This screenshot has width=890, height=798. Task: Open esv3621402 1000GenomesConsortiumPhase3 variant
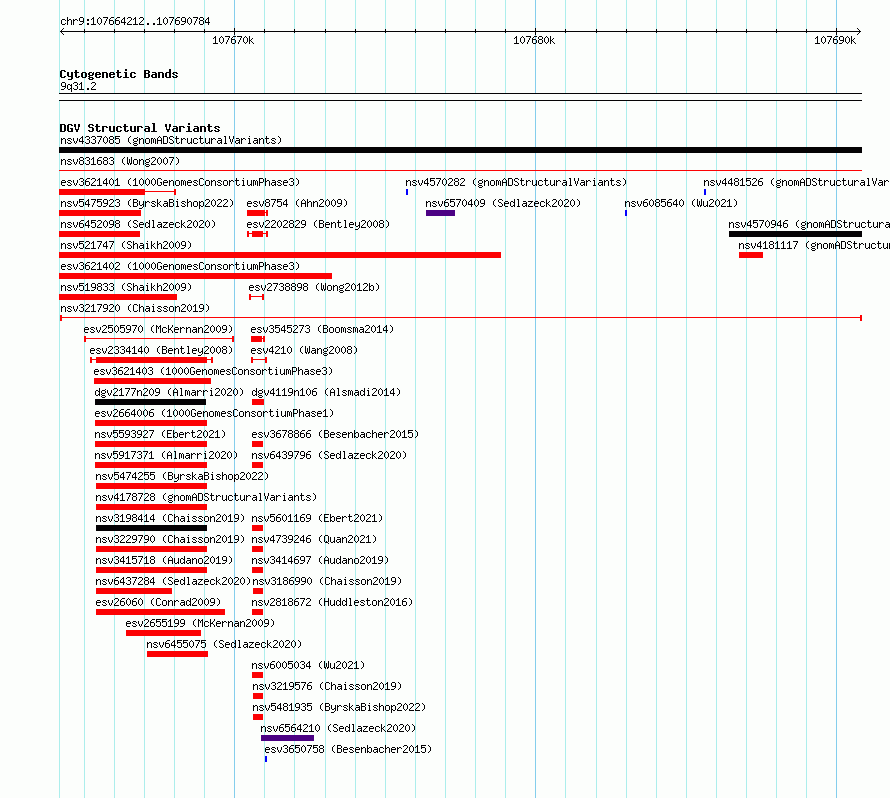point(180,266)
